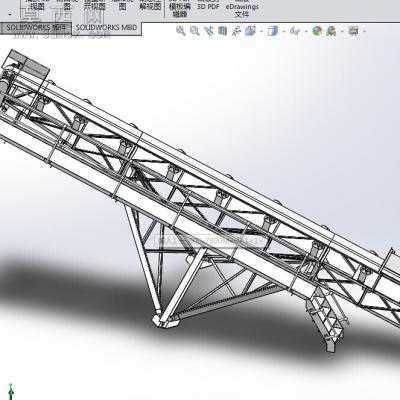
Task: Click the 解视图 ribbon button
Action: click(x=150, y=6)
